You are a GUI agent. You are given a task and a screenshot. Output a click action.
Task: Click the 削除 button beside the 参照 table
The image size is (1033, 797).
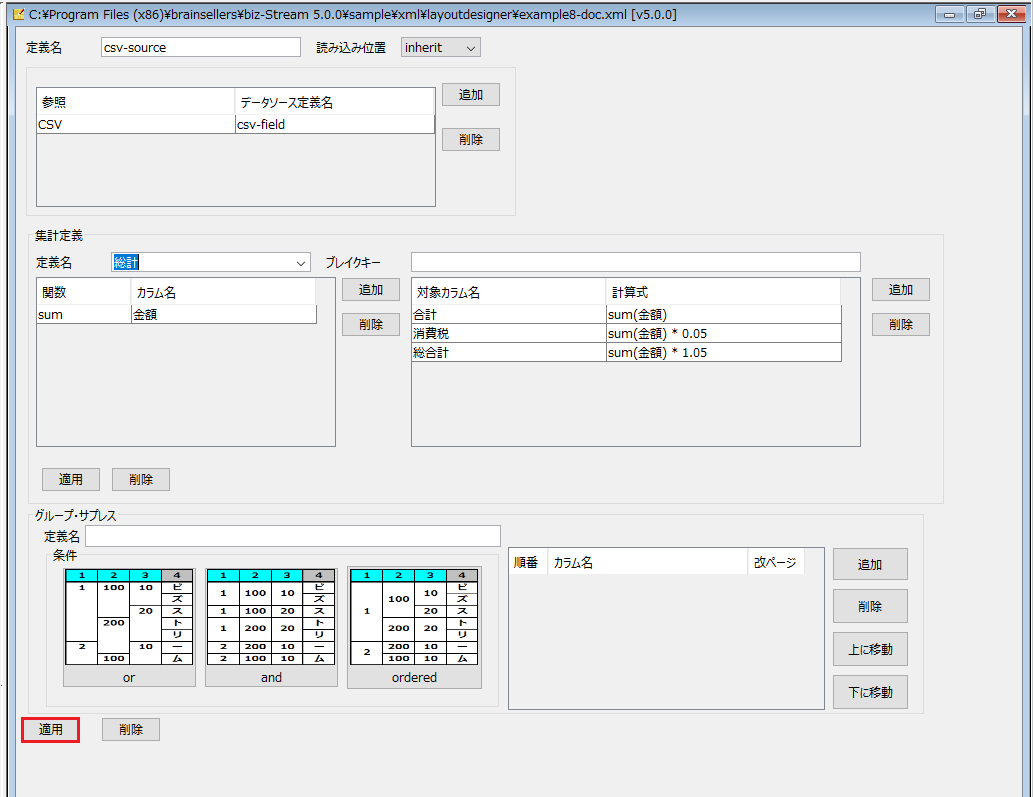click(470, 140)
